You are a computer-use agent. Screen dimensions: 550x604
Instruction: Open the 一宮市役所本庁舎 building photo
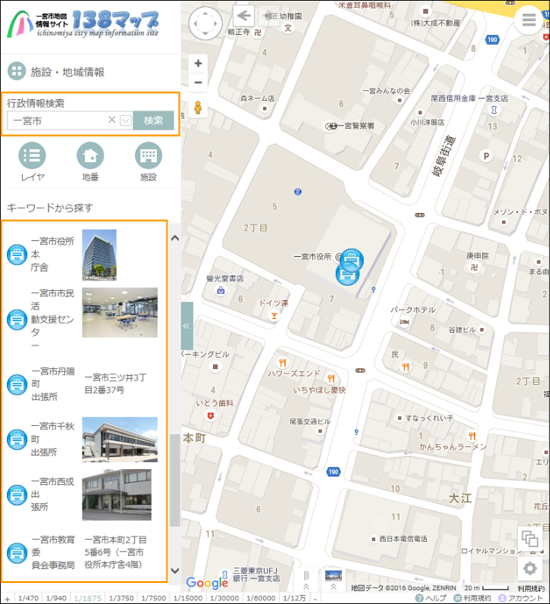[99, 255]
